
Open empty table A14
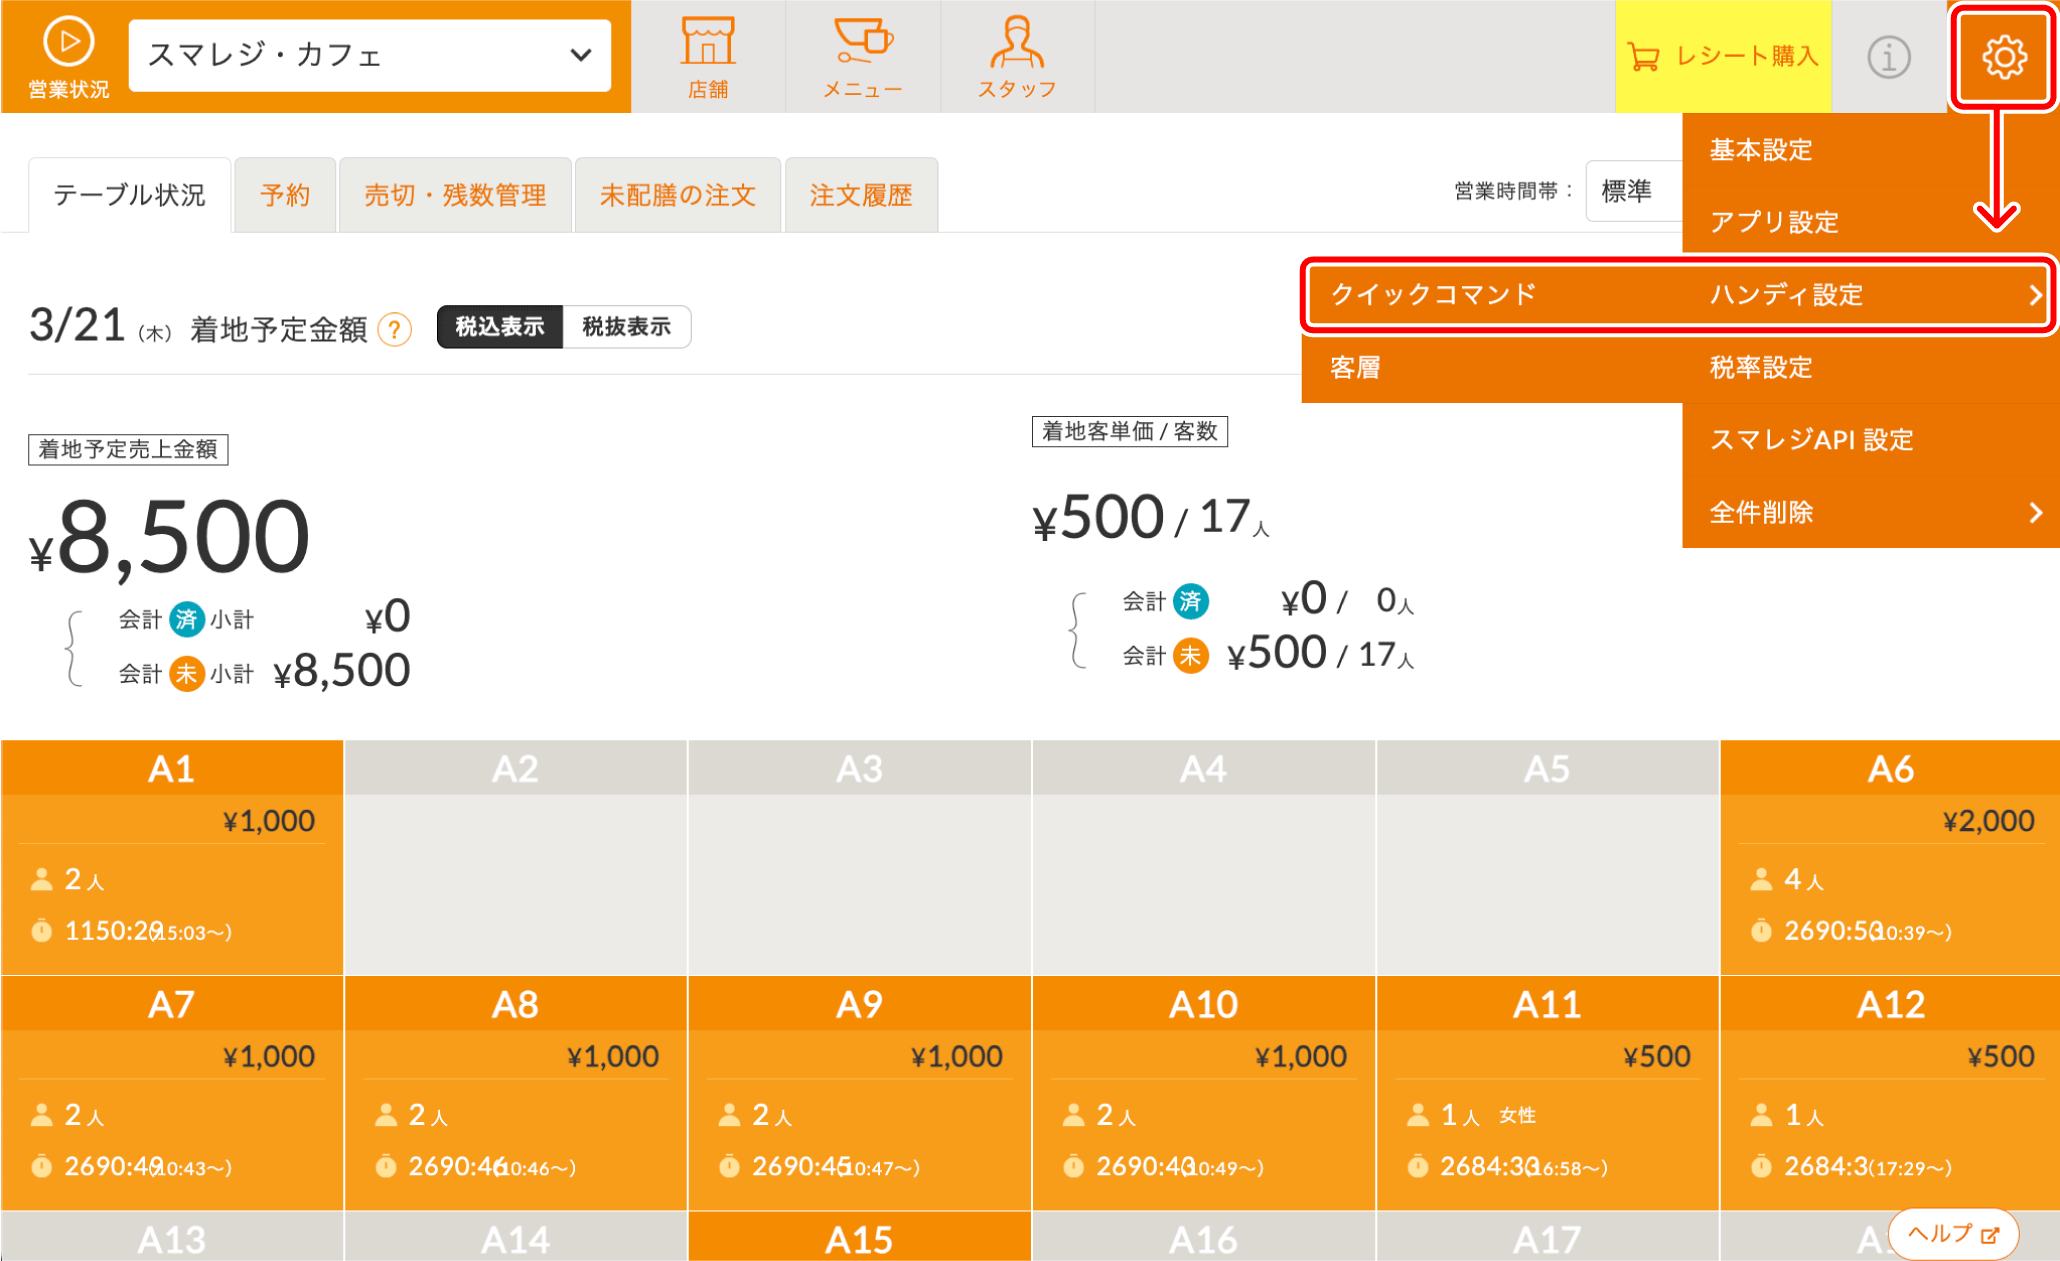[x=516, y=1237]
